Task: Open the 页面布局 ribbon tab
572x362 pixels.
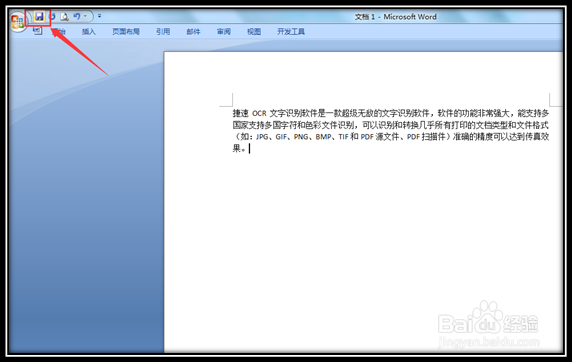Action: click(126, 32)
